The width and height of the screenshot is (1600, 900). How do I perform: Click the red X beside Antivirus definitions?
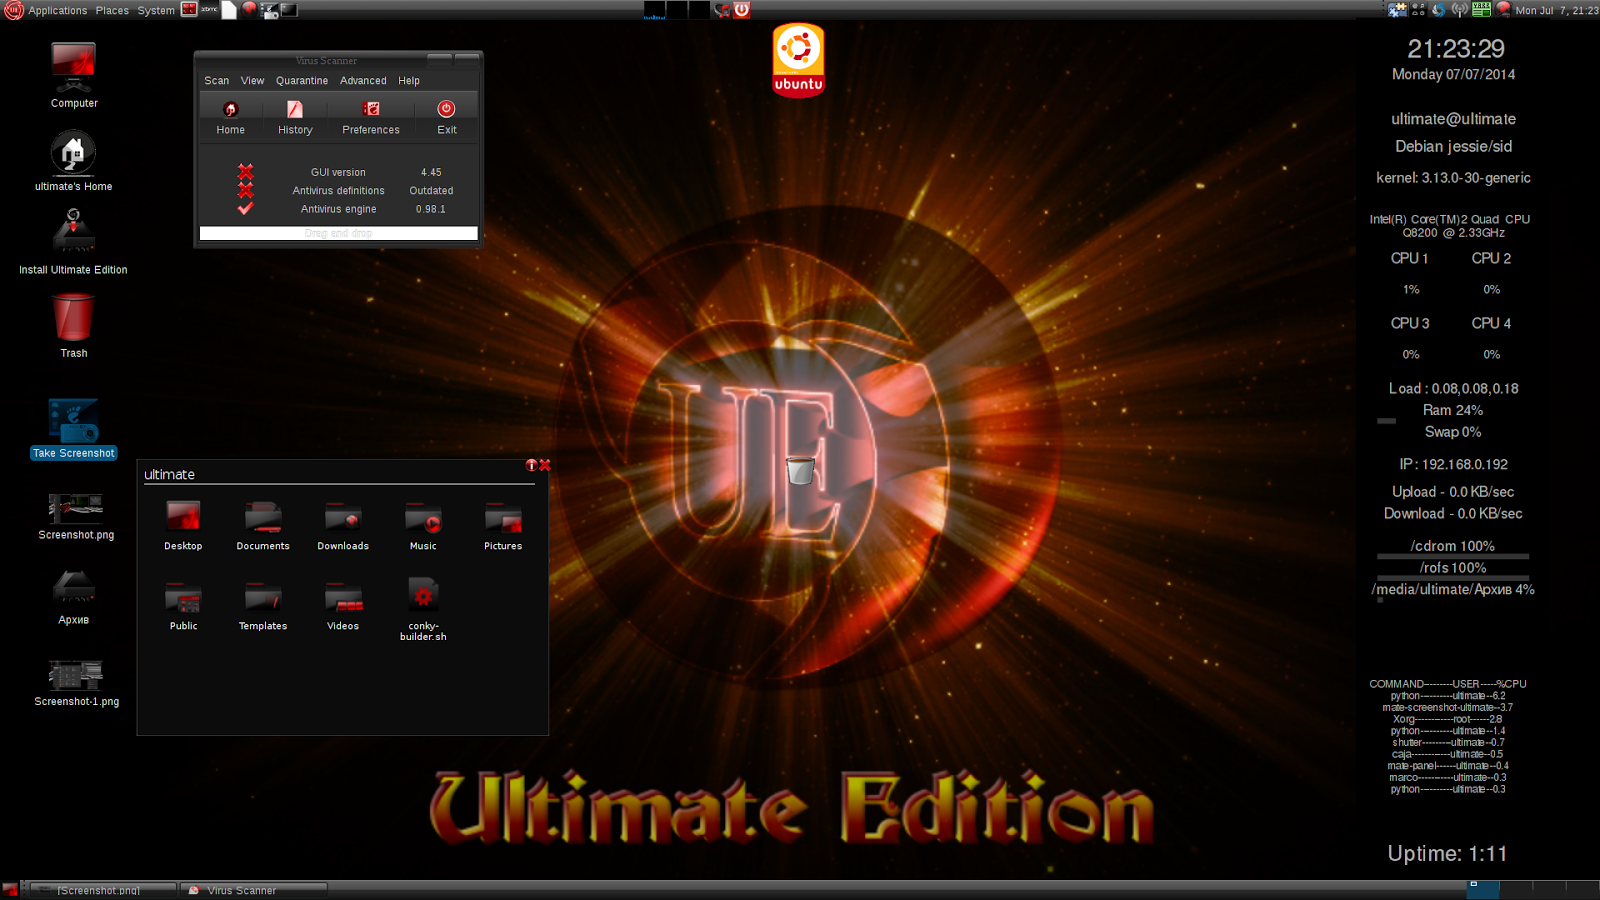pos(245,189)
